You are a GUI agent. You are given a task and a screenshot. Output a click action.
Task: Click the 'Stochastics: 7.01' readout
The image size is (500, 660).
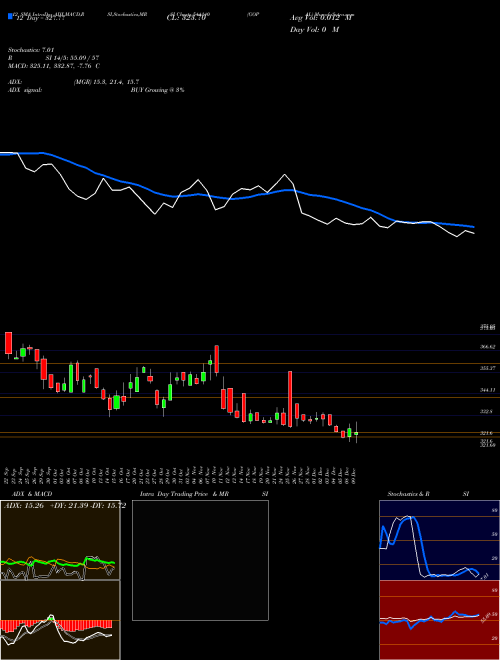click(x=31, y=50)
